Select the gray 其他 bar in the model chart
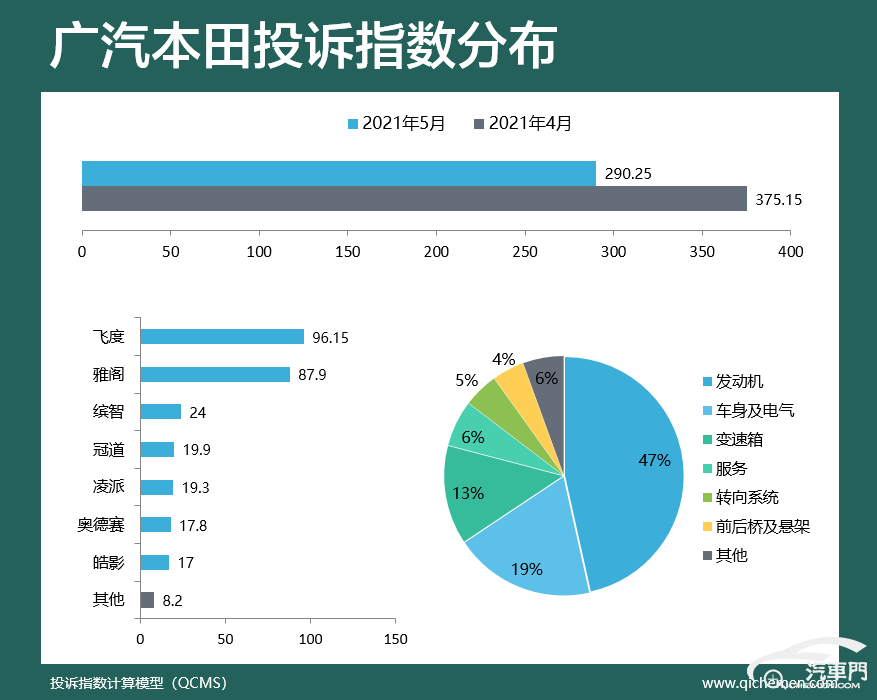 pos(148,600)
